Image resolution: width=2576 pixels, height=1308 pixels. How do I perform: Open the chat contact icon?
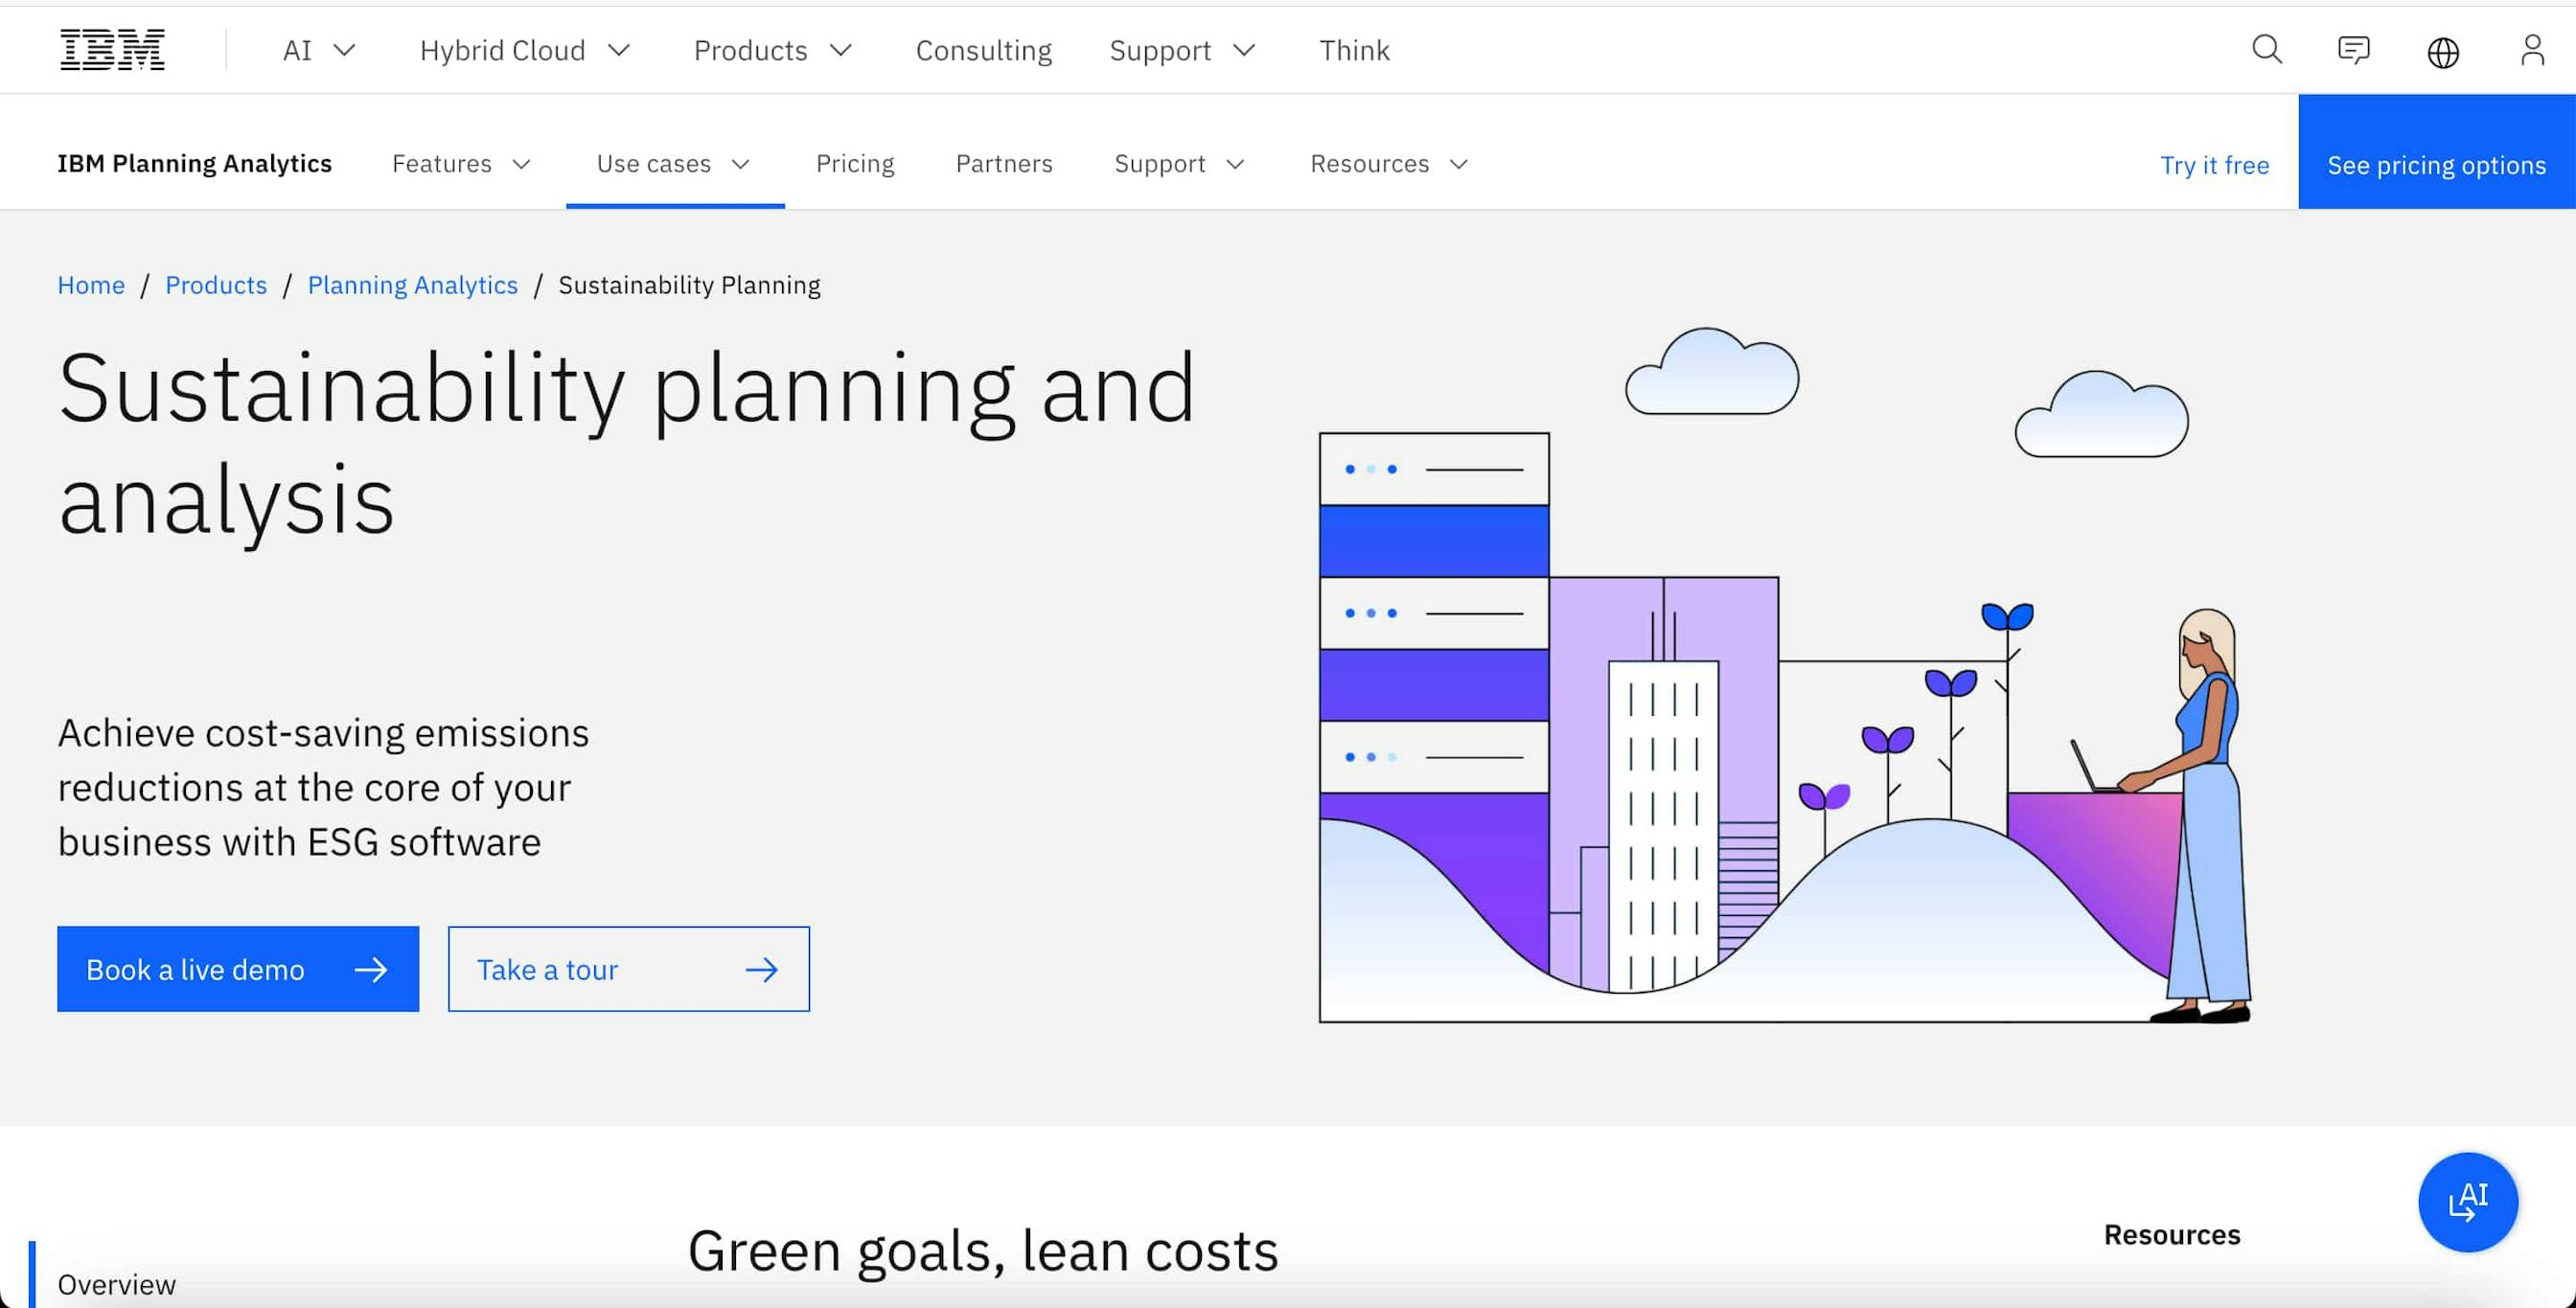pos(2353,50)
